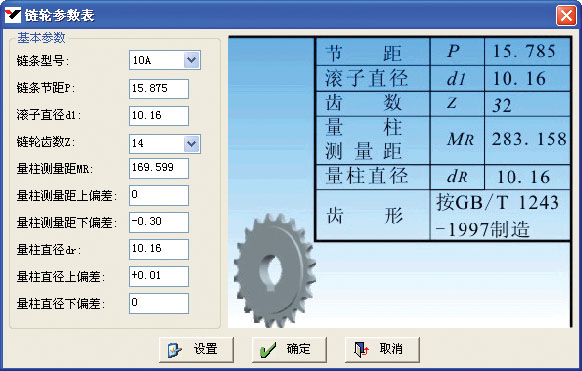
Task: Click the gray sprocket gear image
Action: pyautogui.click(x=275, y=271)
